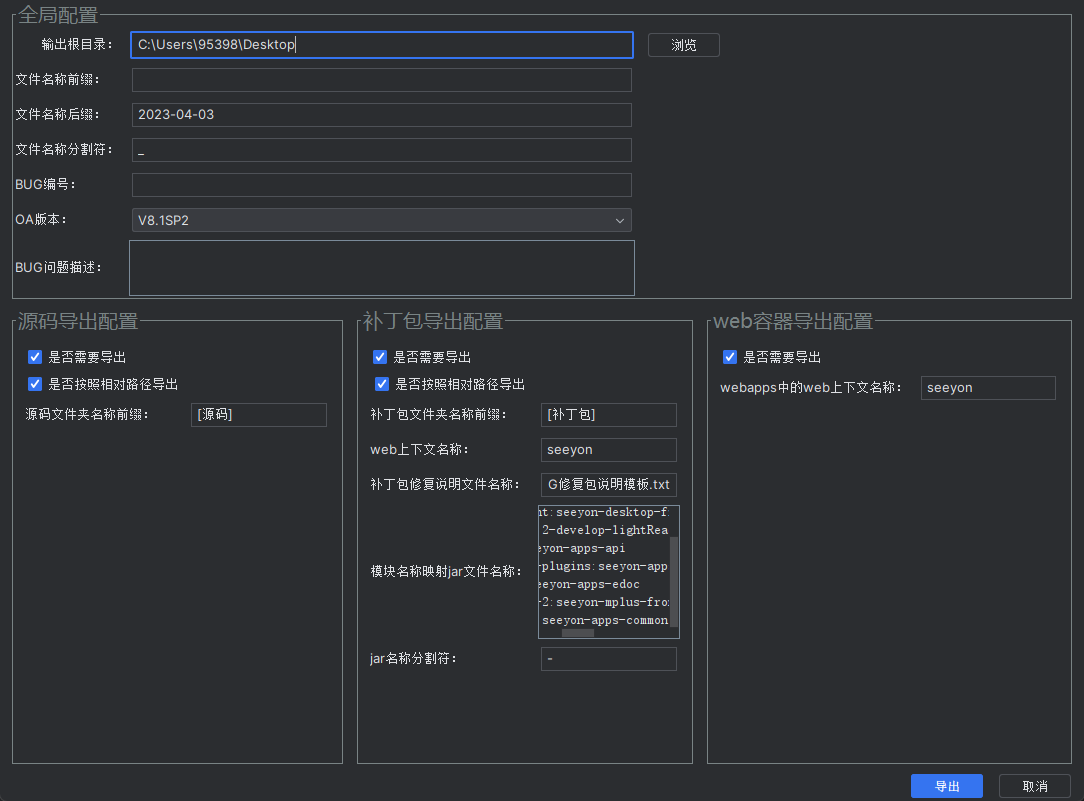This screenshot has width=1084, height=801.
Task: Click the 导出 export button
Action: (x=946, y=786)
